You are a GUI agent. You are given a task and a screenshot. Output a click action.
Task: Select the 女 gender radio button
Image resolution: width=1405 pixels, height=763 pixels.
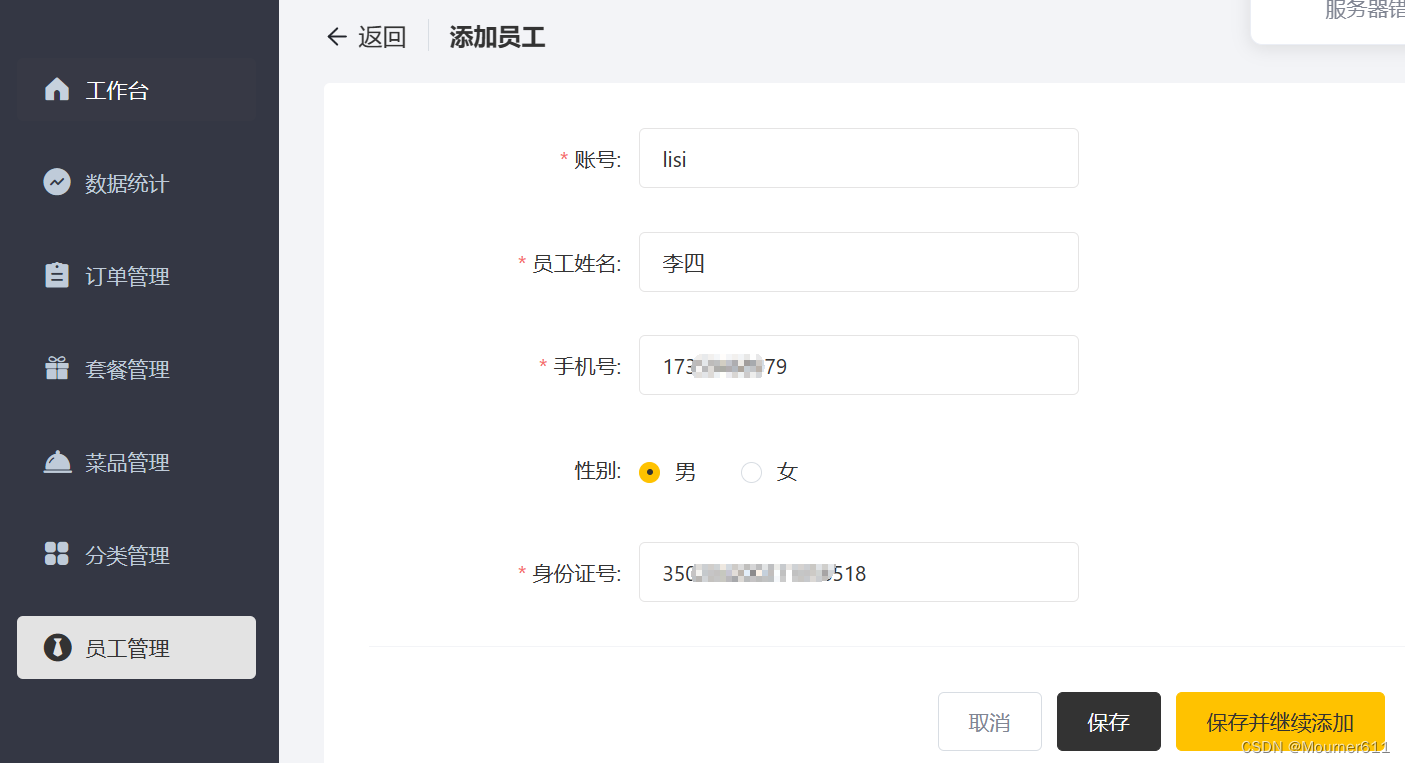point(751,472)
